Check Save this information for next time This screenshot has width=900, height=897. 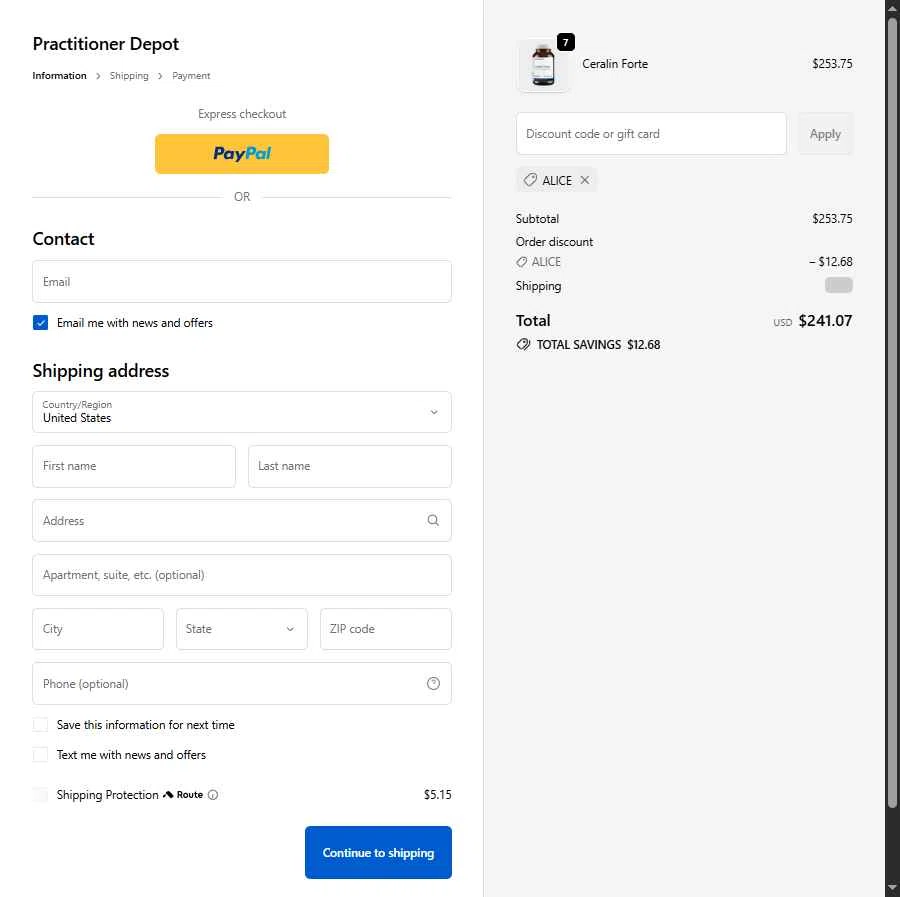point(40,725)
